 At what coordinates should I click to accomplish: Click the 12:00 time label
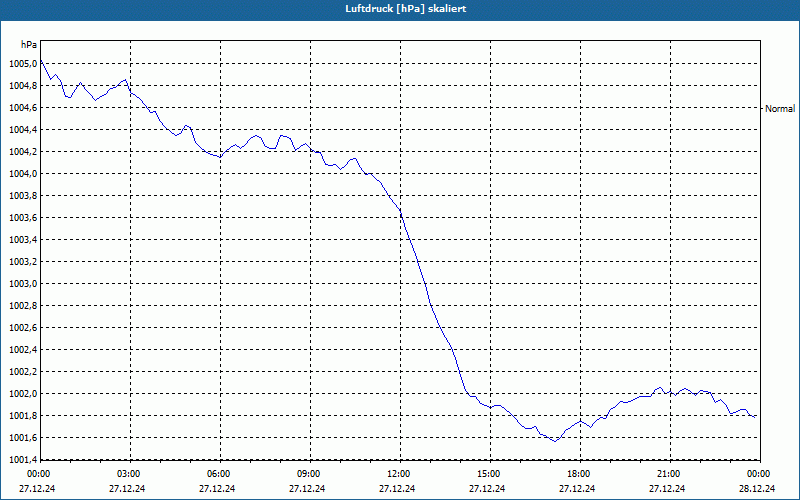[398, 474]
